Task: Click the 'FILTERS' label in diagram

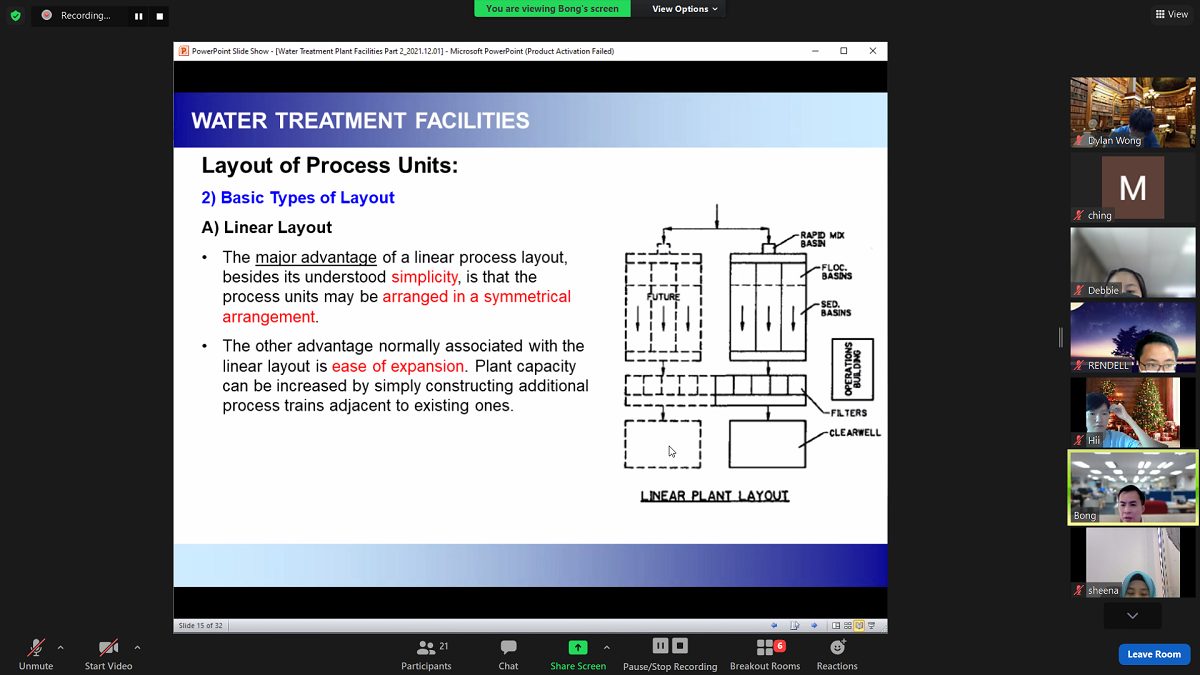Action: click(848, 412)
